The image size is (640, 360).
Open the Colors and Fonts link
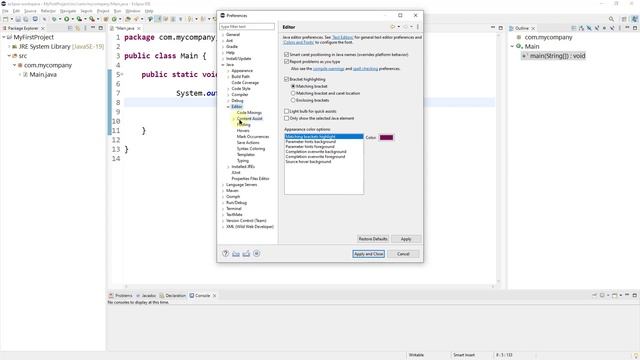298,42
